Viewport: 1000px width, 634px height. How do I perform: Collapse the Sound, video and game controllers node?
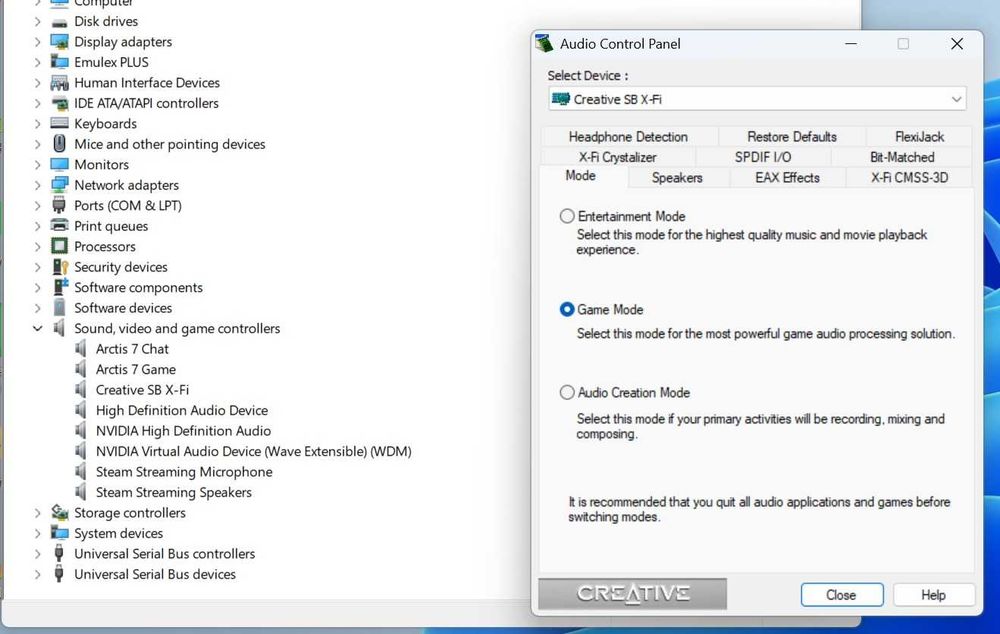pyautogui.click(x=38, y=328)
